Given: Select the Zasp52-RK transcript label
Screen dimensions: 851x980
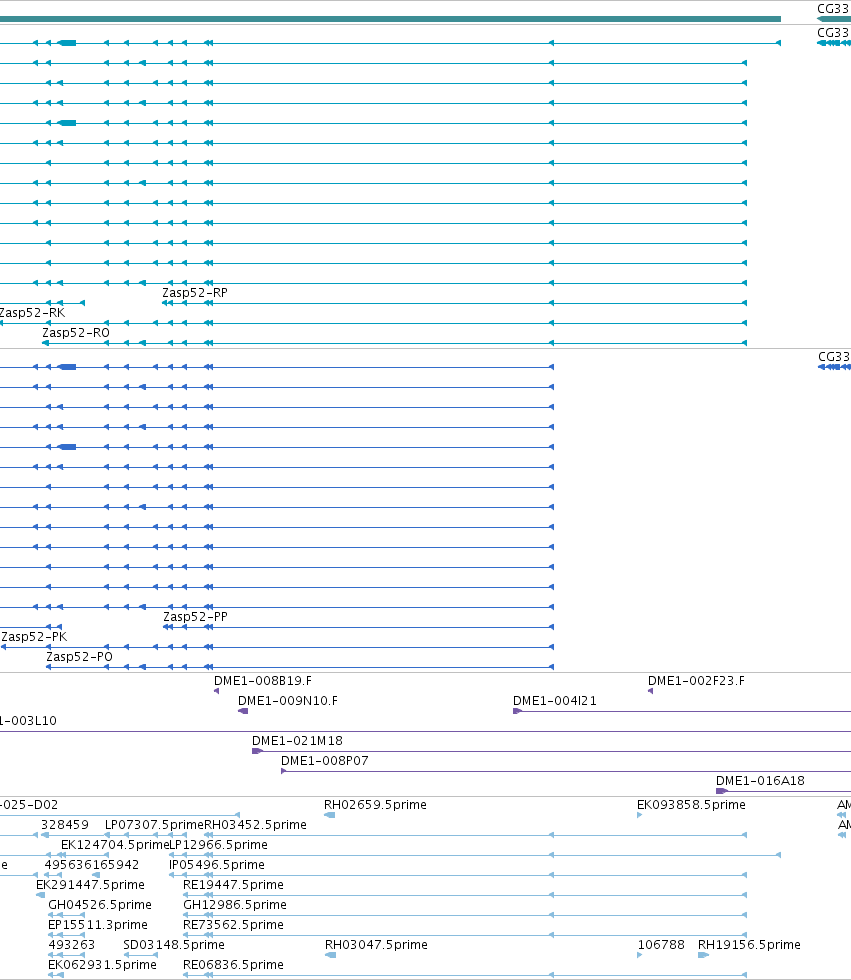Looking at the screenshot, I should (x=32, y=312).
